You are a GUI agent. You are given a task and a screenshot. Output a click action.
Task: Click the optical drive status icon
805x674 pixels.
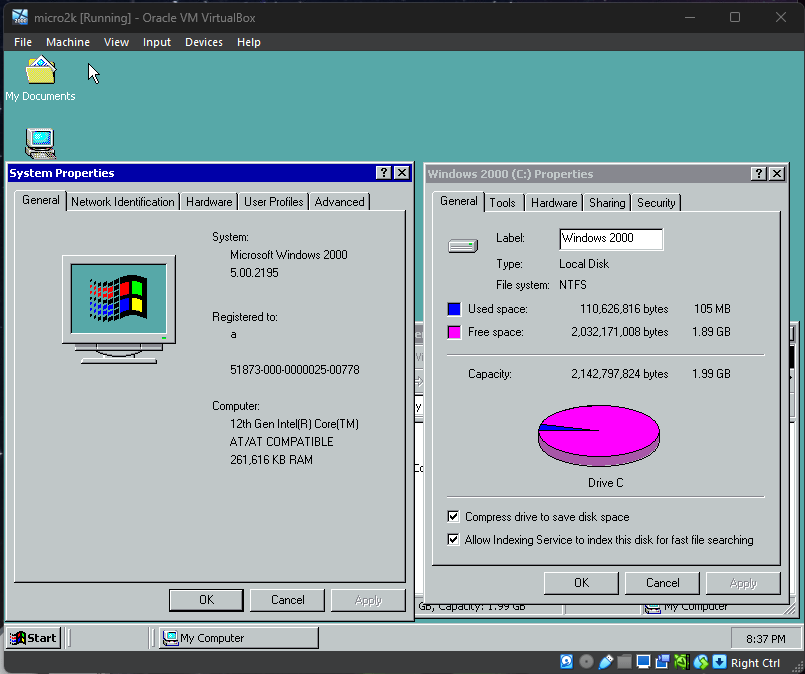point(586,662)
